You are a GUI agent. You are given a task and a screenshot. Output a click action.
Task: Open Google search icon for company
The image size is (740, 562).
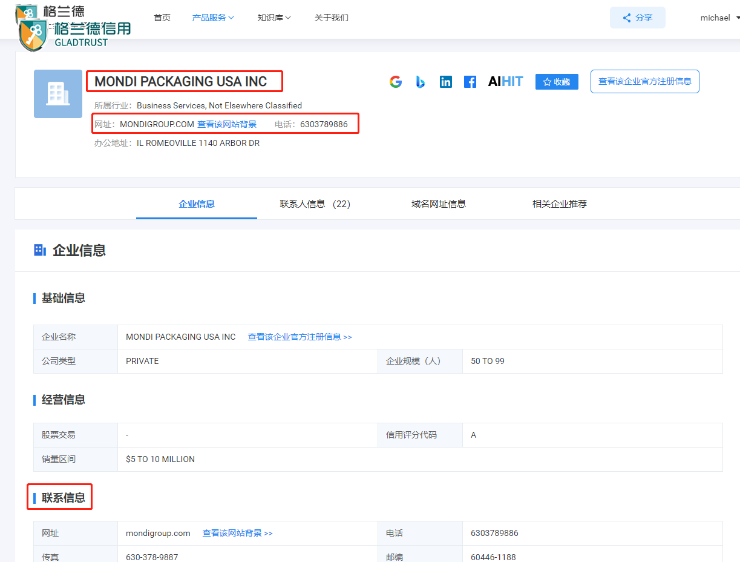click(396, 82)
